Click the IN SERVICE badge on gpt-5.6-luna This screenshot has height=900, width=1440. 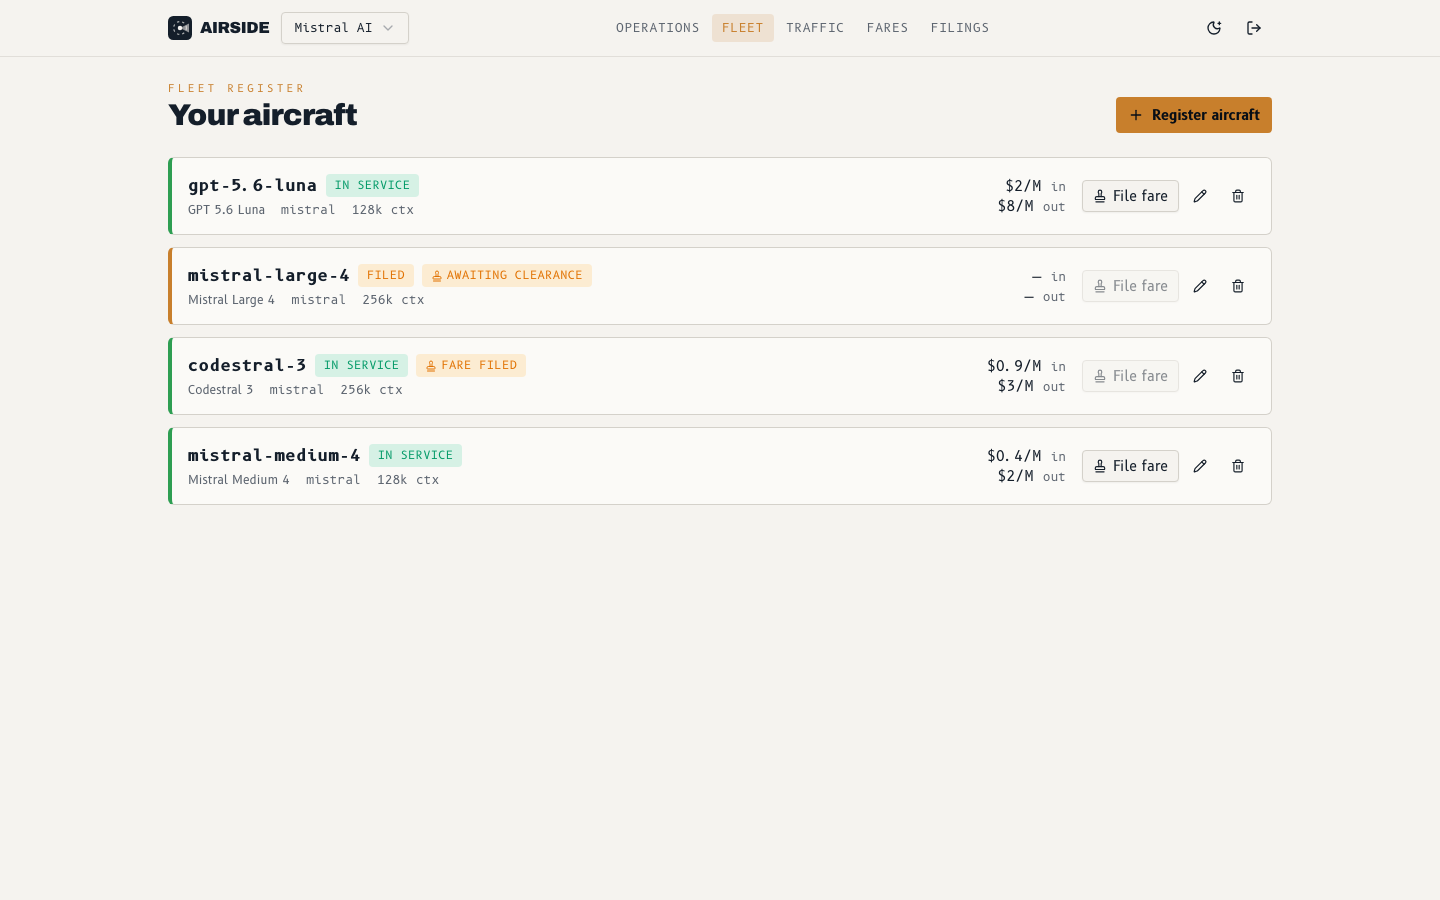tap(372, 185)
